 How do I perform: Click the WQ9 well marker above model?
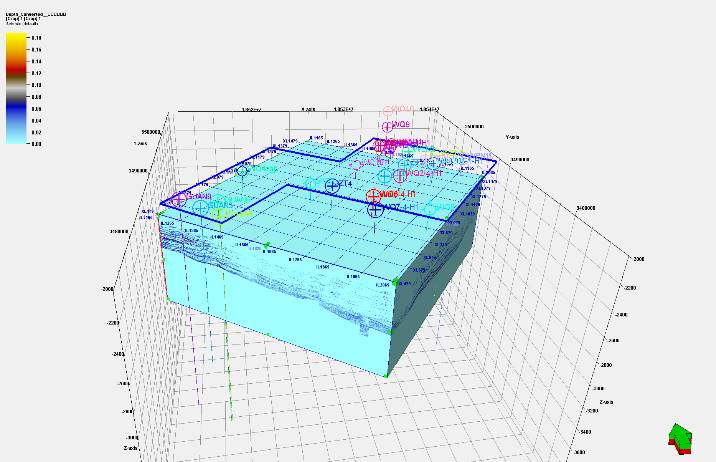point(386,126)
